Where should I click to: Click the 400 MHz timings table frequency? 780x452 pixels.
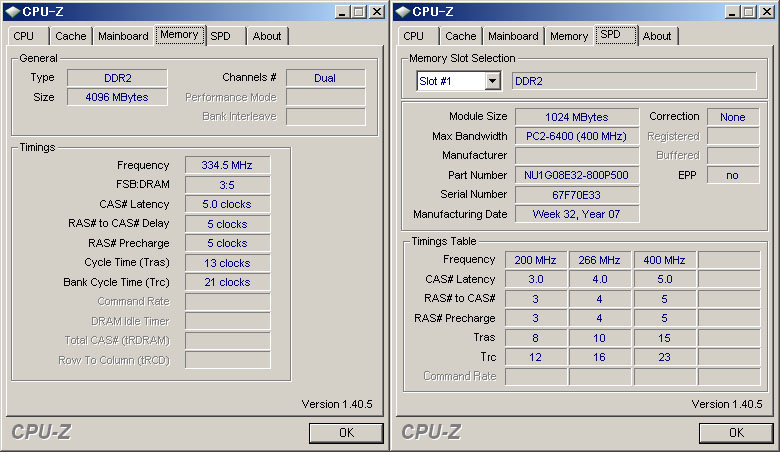click(665, 260)
